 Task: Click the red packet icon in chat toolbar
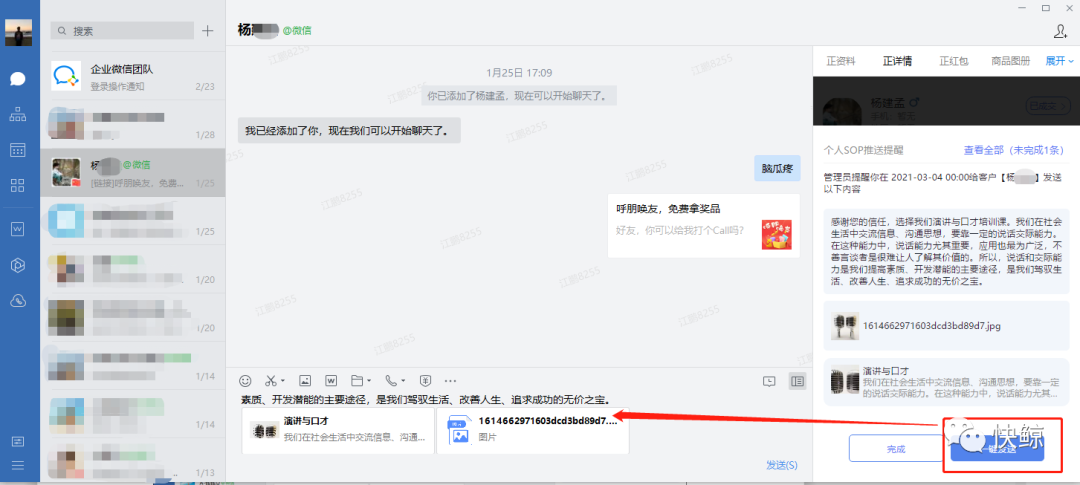(425, 381)
